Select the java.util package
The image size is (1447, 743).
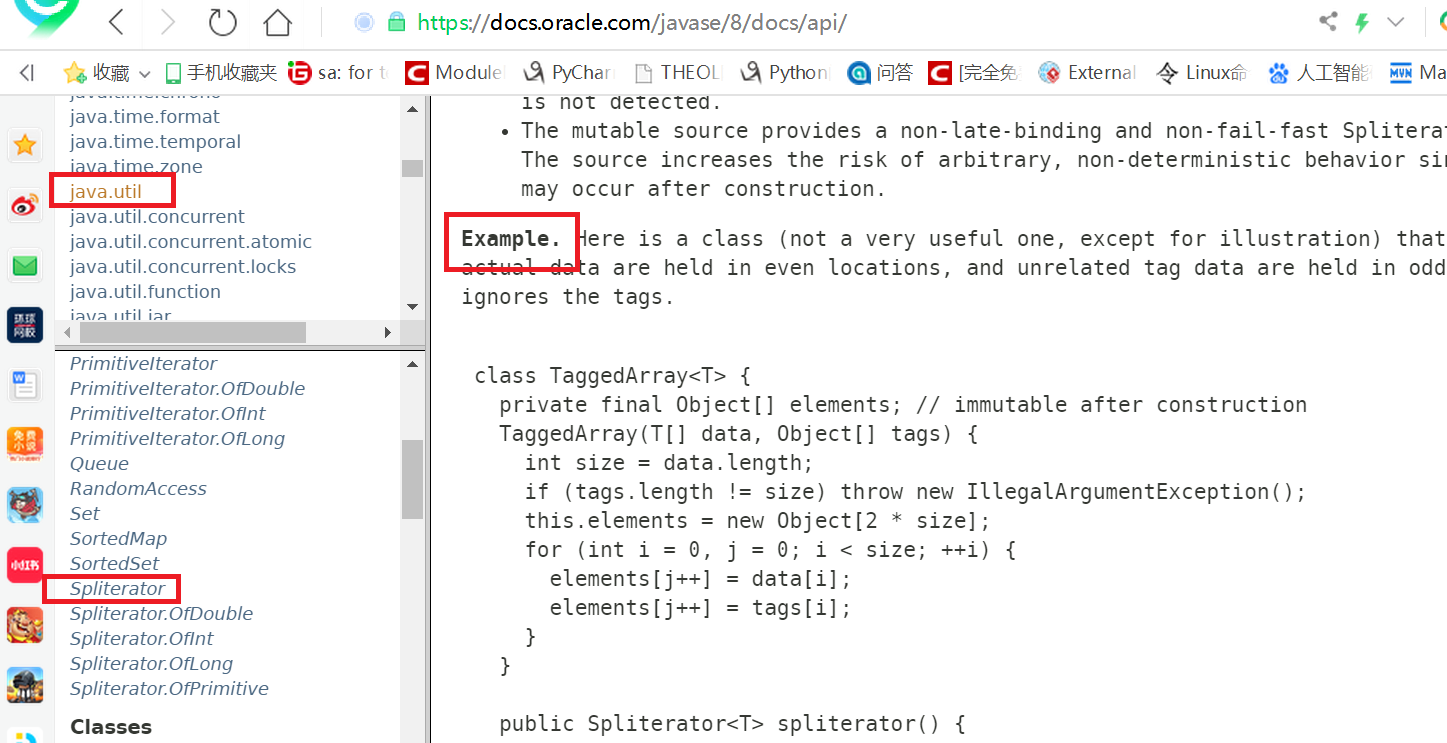(x=106, y=191)
